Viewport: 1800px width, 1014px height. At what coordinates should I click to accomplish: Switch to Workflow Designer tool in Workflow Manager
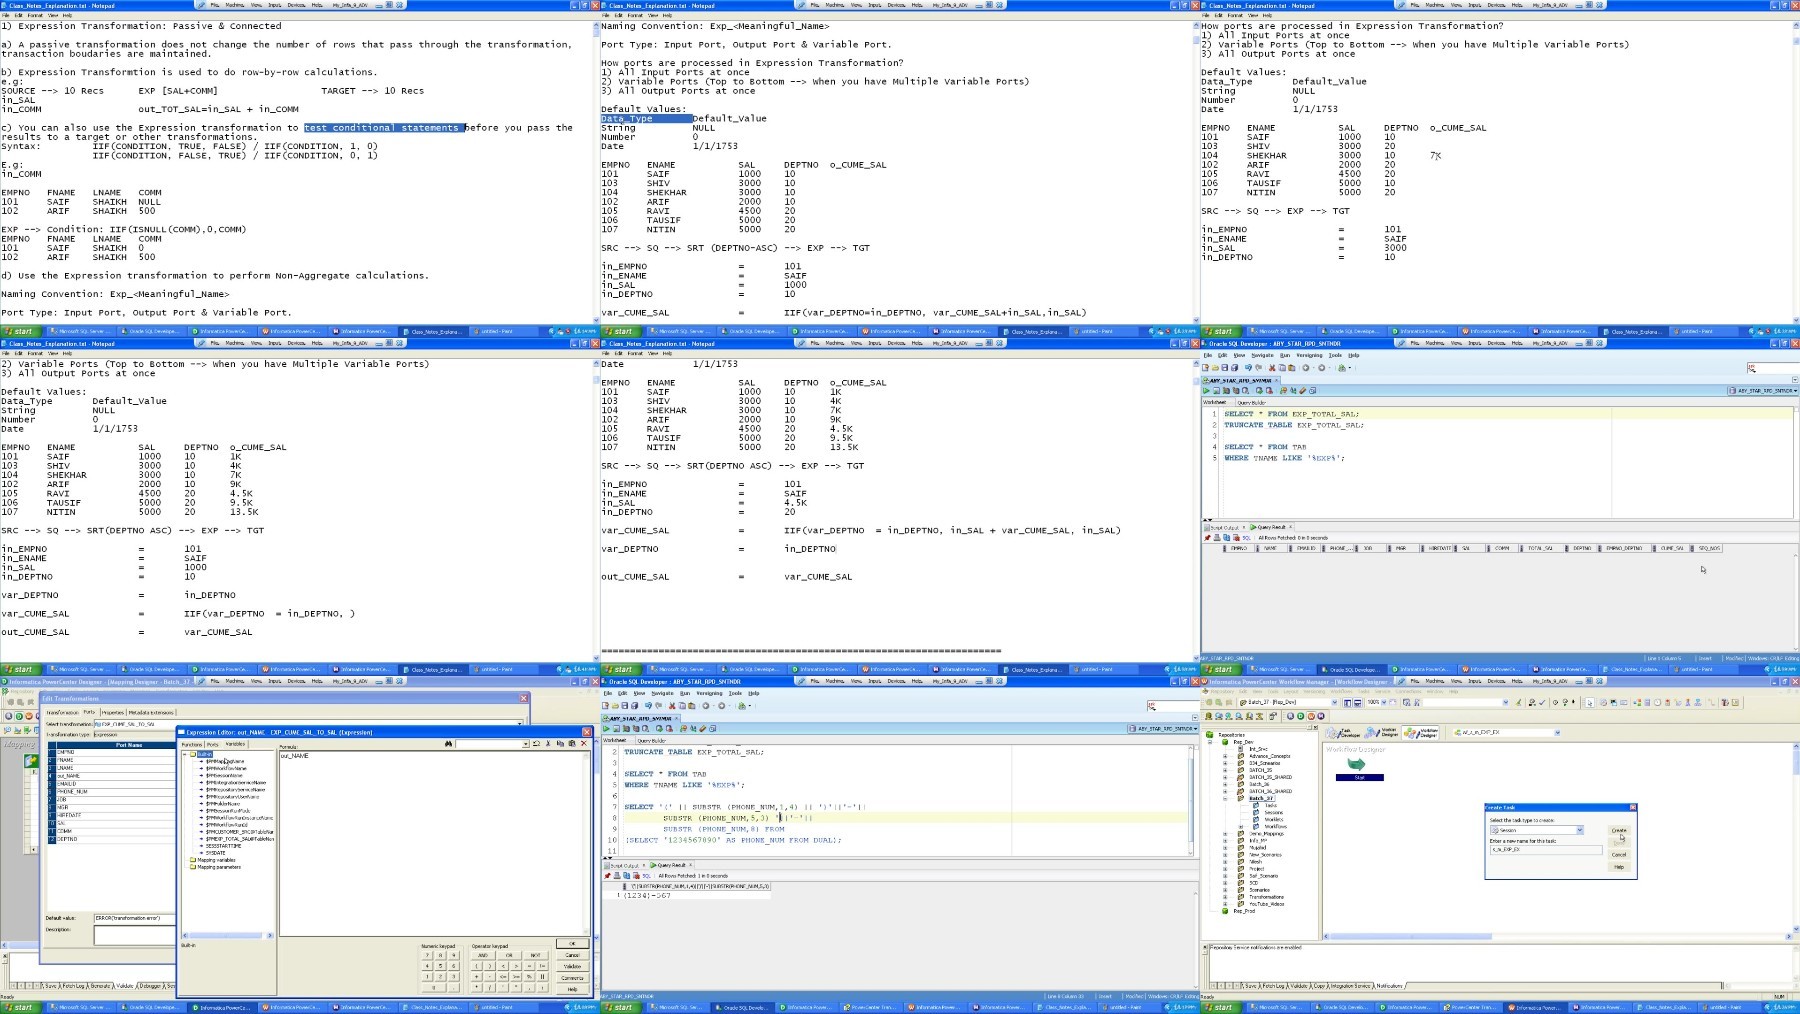tap(1421, 733)
